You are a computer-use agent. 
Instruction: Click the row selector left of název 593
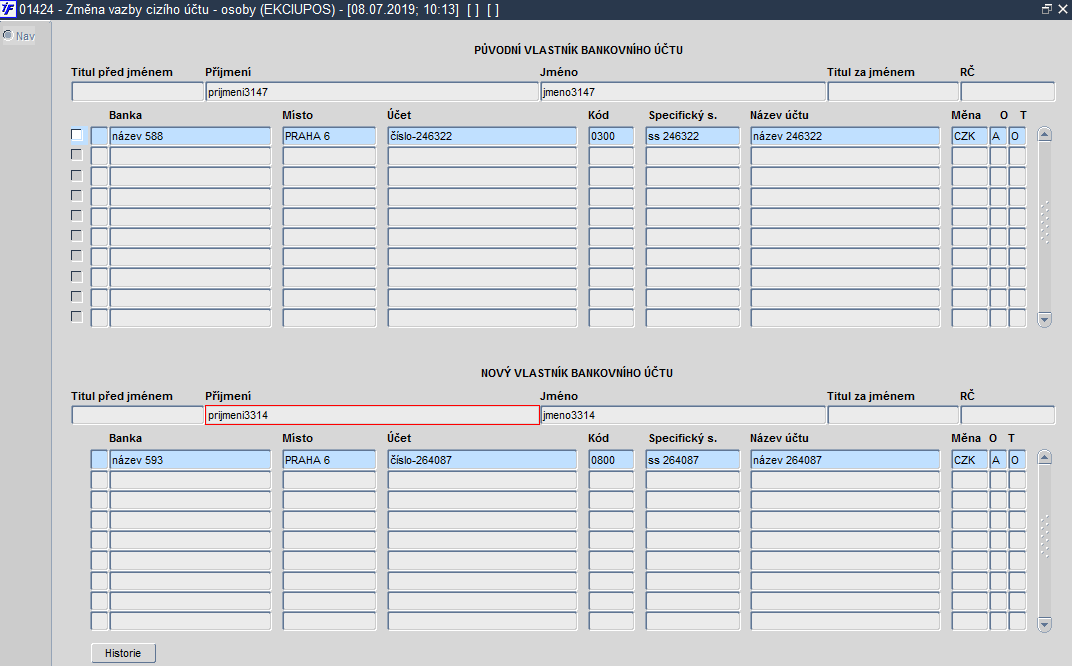point(100,460)
